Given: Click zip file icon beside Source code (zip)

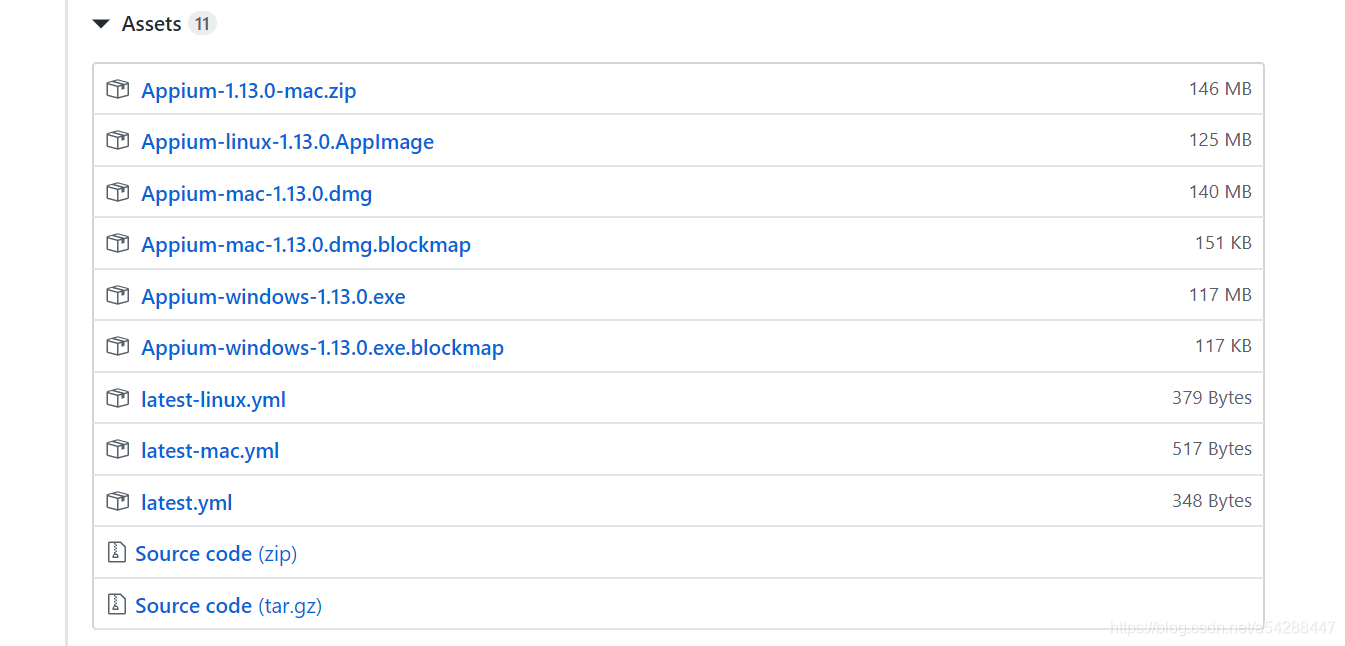Looking at the screenshot, I should (117, 553).
